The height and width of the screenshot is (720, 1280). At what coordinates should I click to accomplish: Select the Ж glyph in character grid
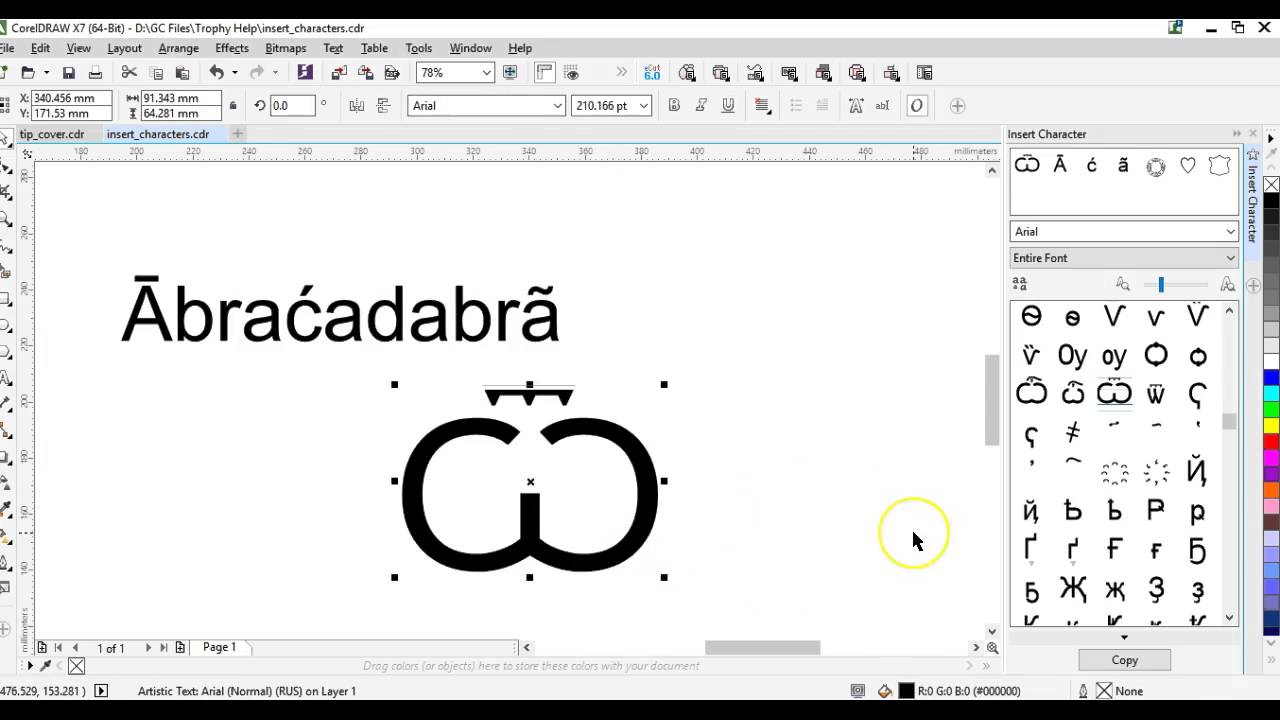tap(1073, 590)
